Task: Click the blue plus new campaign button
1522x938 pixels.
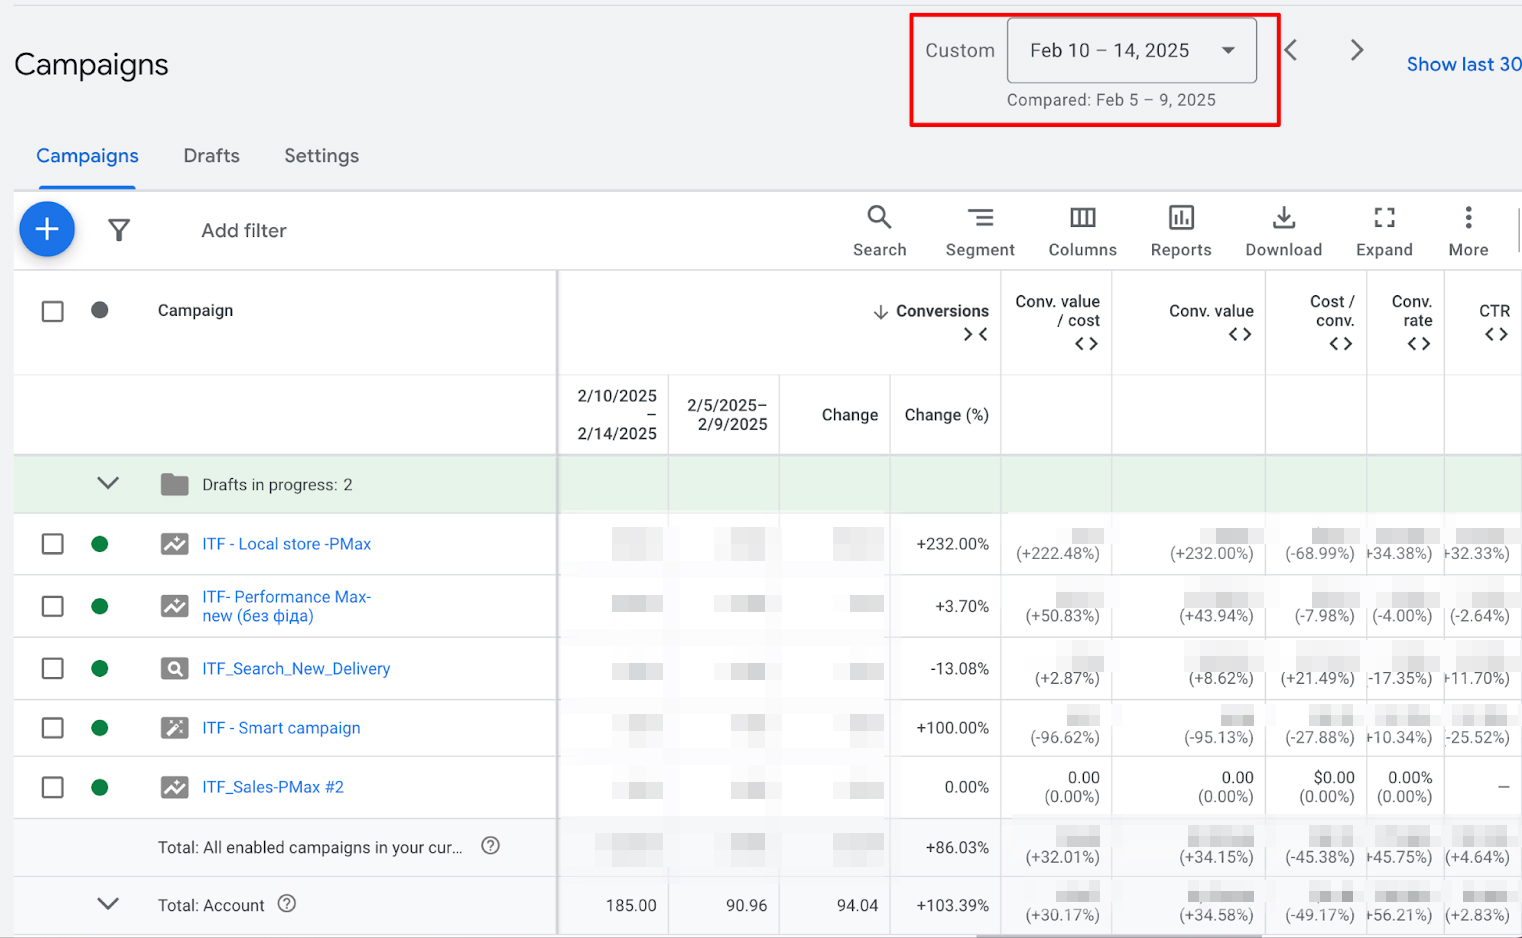Action: [47, 229]
